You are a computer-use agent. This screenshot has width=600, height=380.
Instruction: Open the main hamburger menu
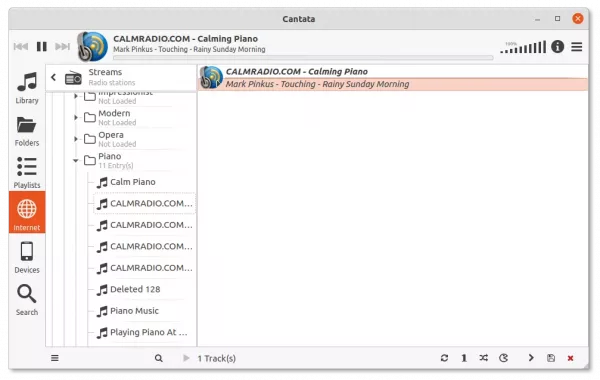[577, 47]
